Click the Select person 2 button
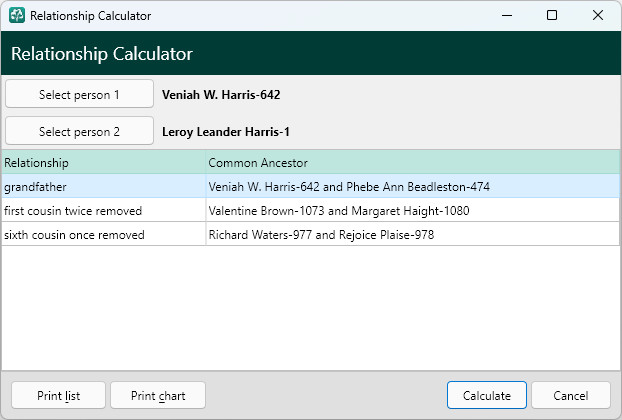Image resolution: width=622 pixels, height=420 pixels. [x=79, y=131]
